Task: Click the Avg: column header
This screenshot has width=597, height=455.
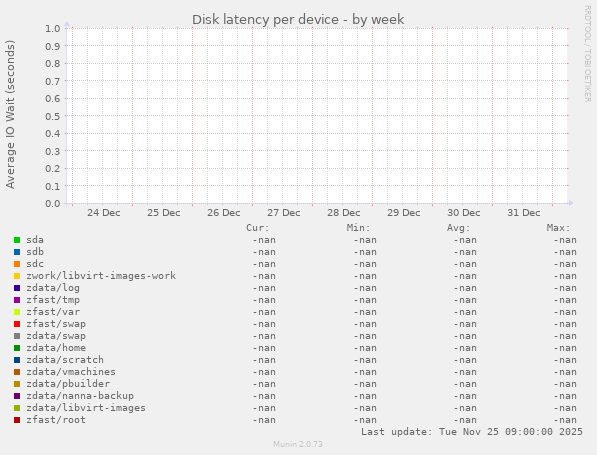Action: pos(458,228)
